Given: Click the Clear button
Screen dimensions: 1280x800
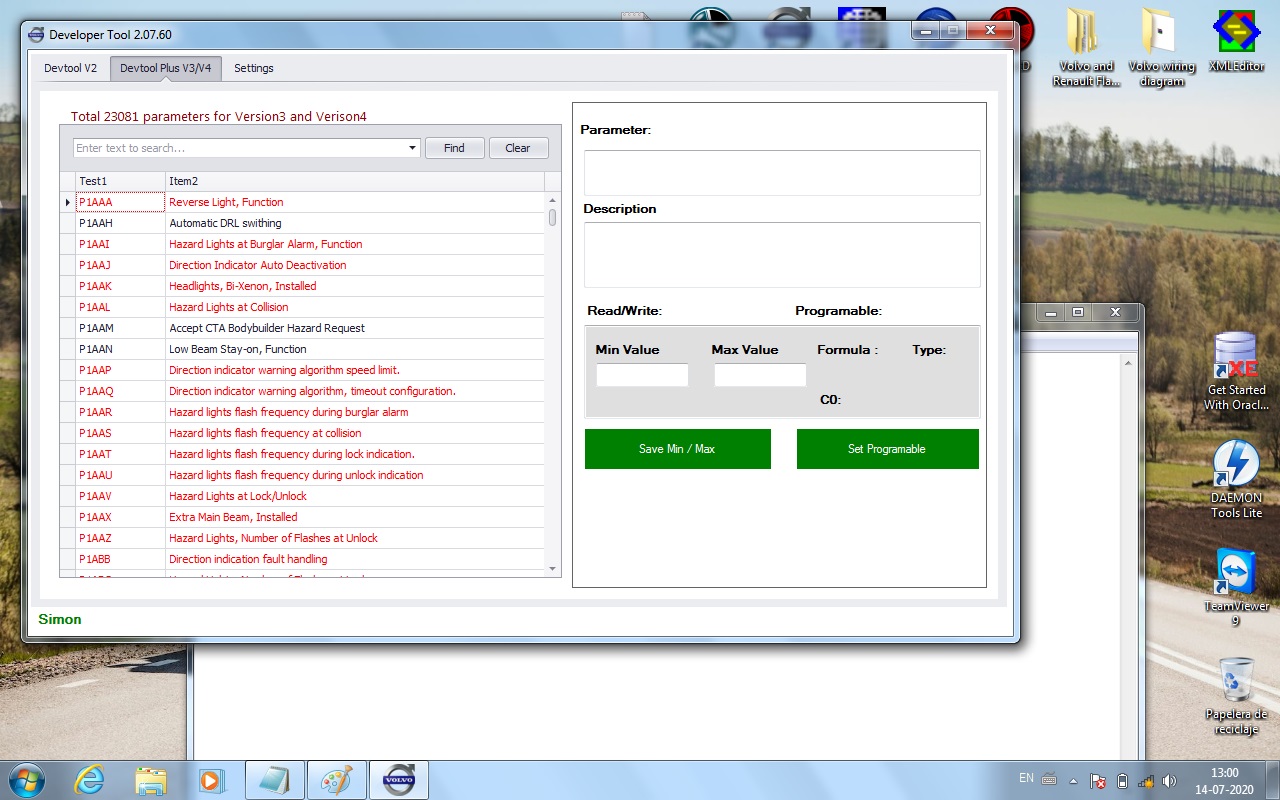Looking at the screenshot, I should coord(518,148).
